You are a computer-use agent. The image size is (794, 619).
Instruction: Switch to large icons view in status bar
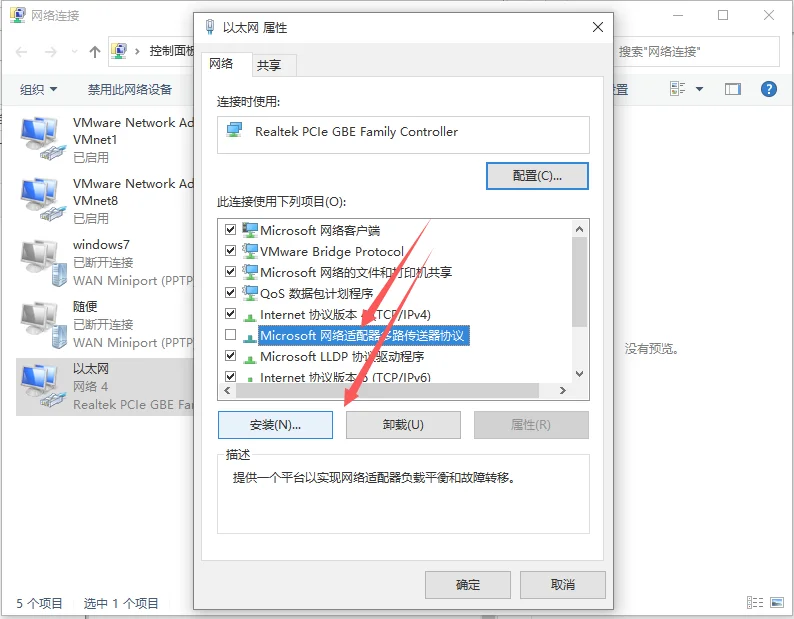point(776,602)
